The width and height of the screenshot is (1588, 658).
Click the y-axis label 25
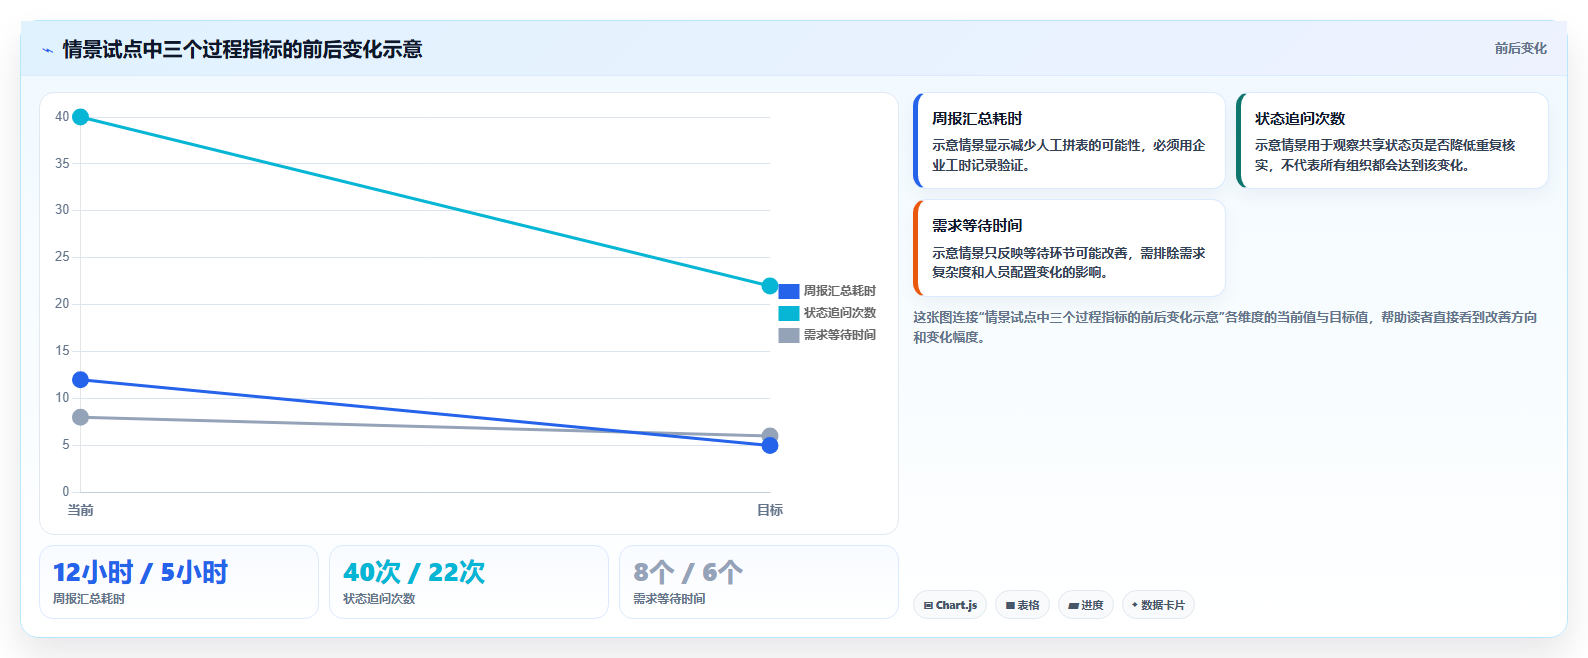coord(62,257)
